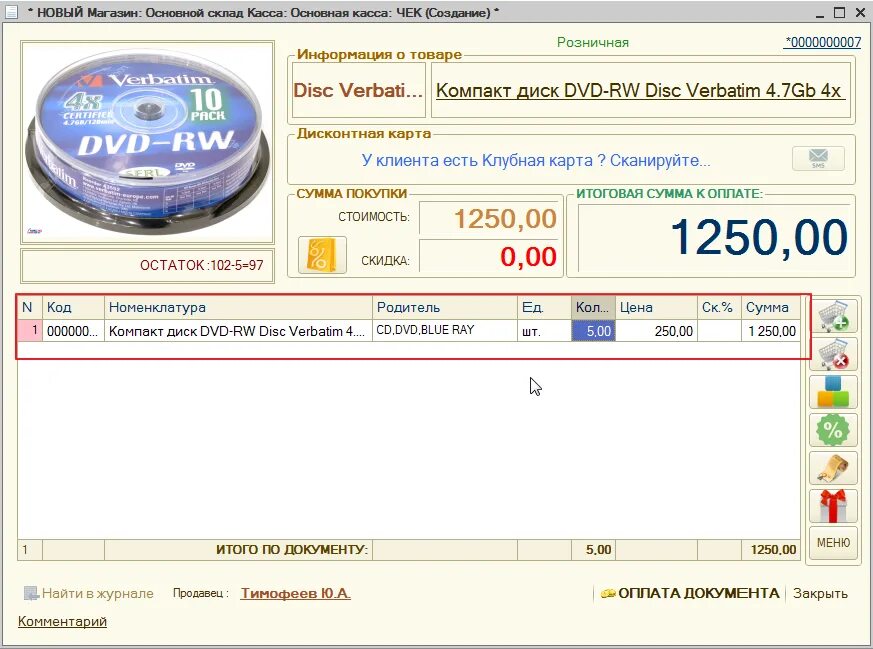Click the Родитель column header
873x649 pixels.
(x=445, y=307)
